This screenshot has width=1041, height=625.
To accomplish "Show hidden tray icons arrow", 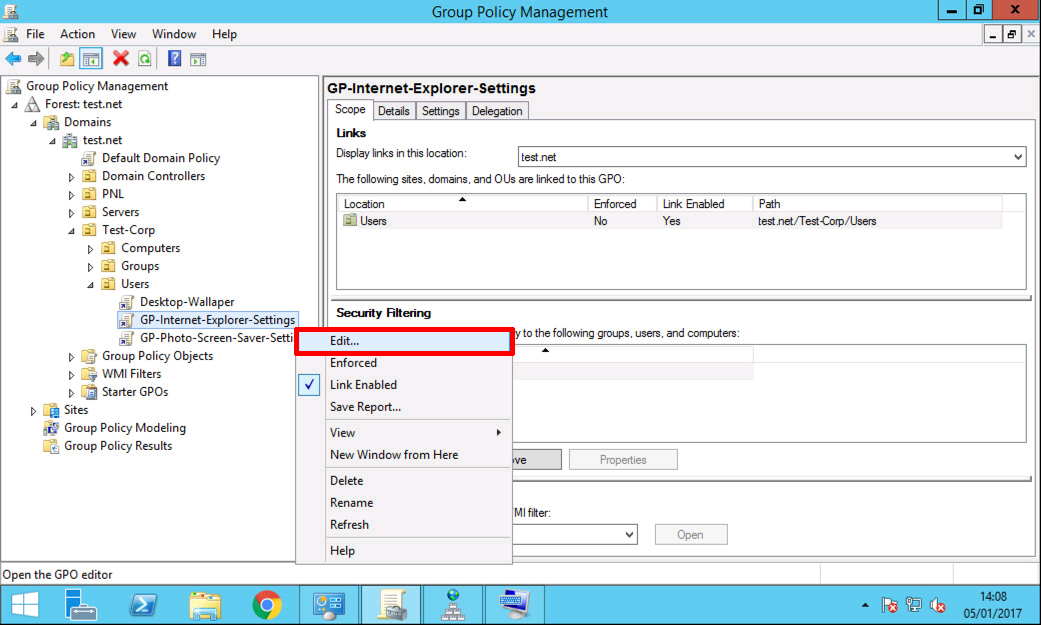I will (865, 605).
